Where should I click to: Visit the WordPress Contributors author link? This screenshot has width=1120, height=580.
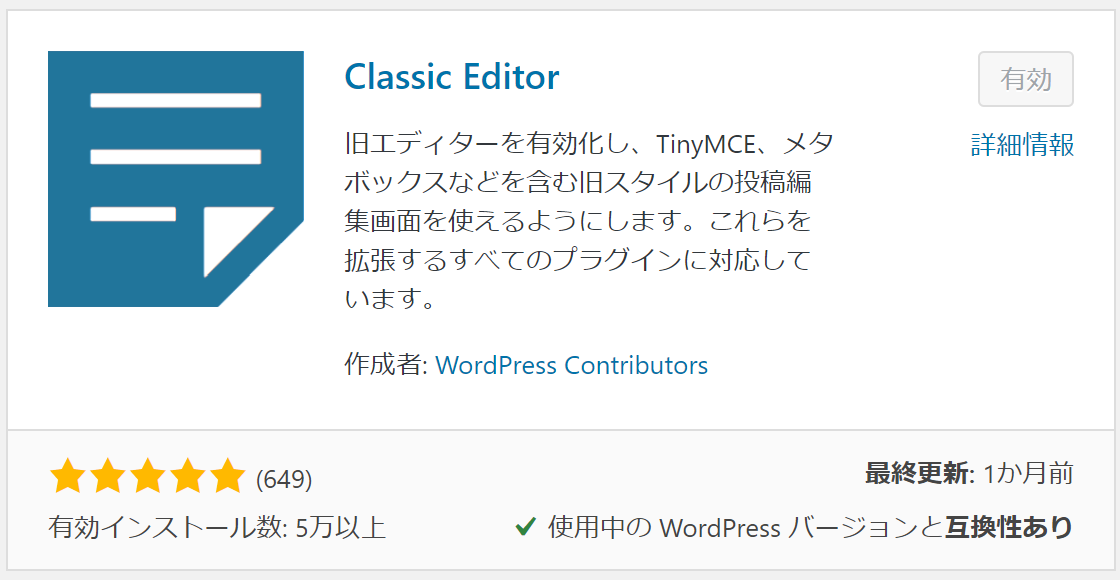[571, 365]
